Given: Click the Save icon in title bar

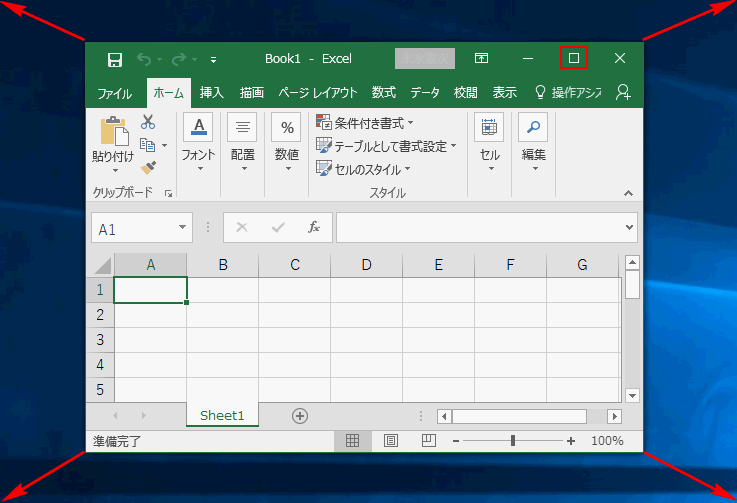Looking at the screenshot, I should (115, 59).
